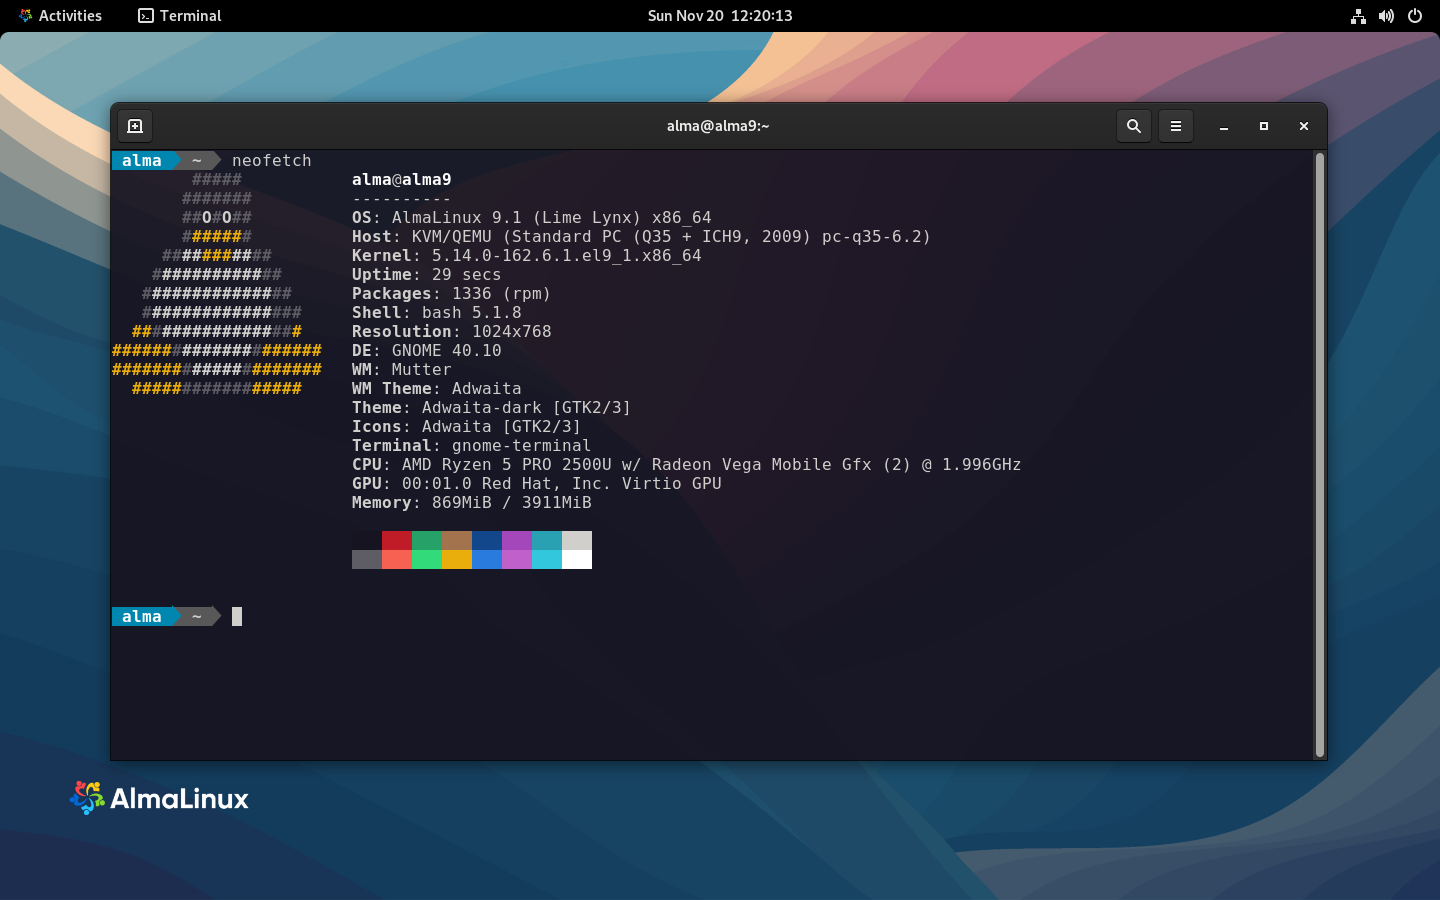Viewport: 1440px width, 900px height.
Task: Click the Memory 869MiB / 3911MiB line
Action: click(x=472, y=503)
